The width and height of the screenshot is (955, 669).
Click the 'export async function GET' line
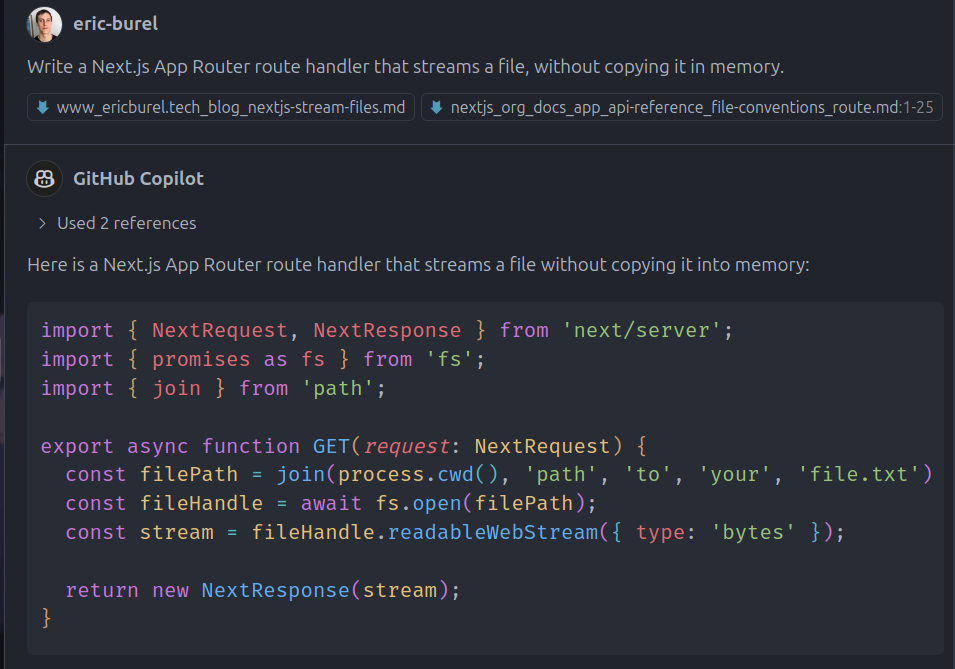[x=344, y=447]
